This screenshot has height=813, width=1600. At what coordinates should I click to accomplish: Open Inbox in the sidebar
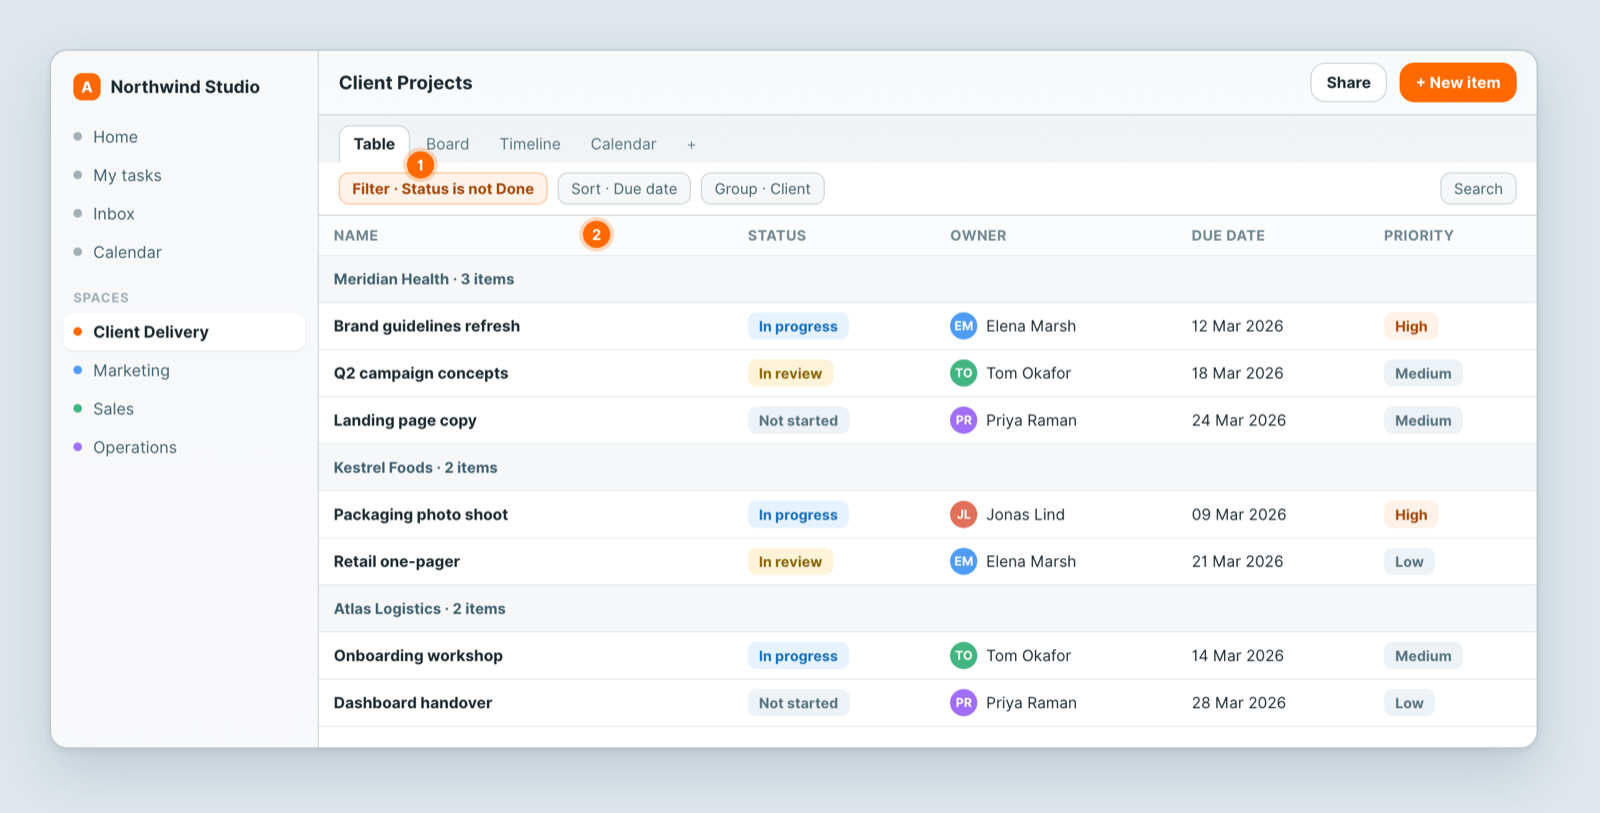coord(184,214)
